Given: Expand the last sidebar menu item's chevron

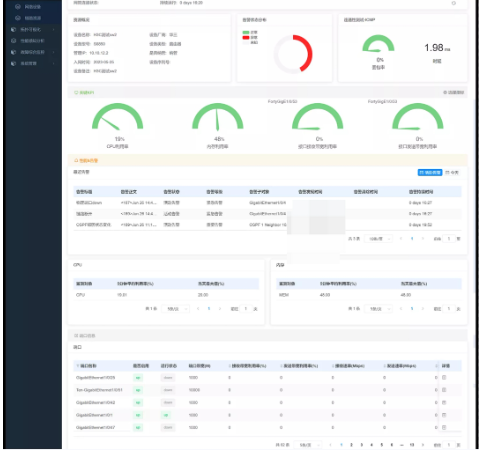Looking at the screenshot, I should tap(53, 63).
